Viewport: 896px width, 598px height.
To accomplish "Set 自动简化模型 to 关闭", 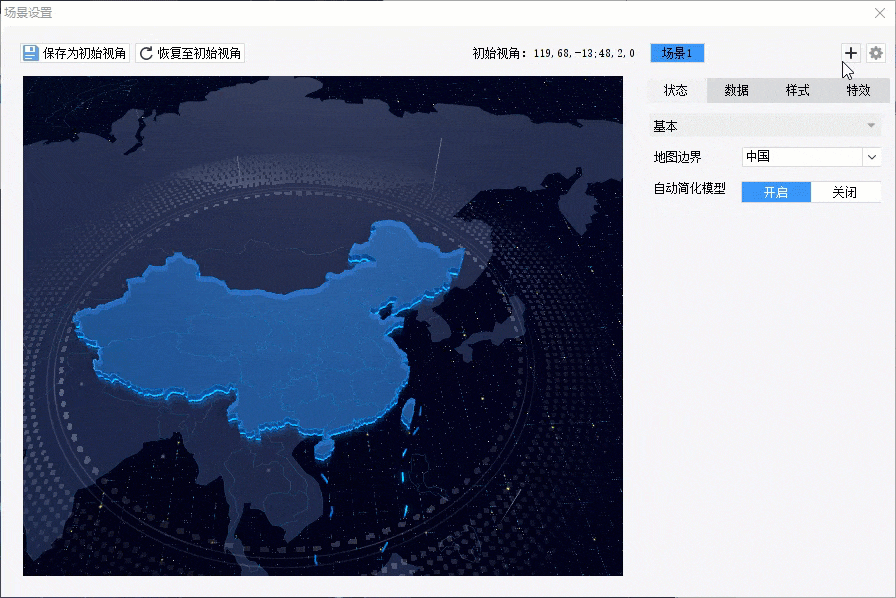I will point(845,192).
